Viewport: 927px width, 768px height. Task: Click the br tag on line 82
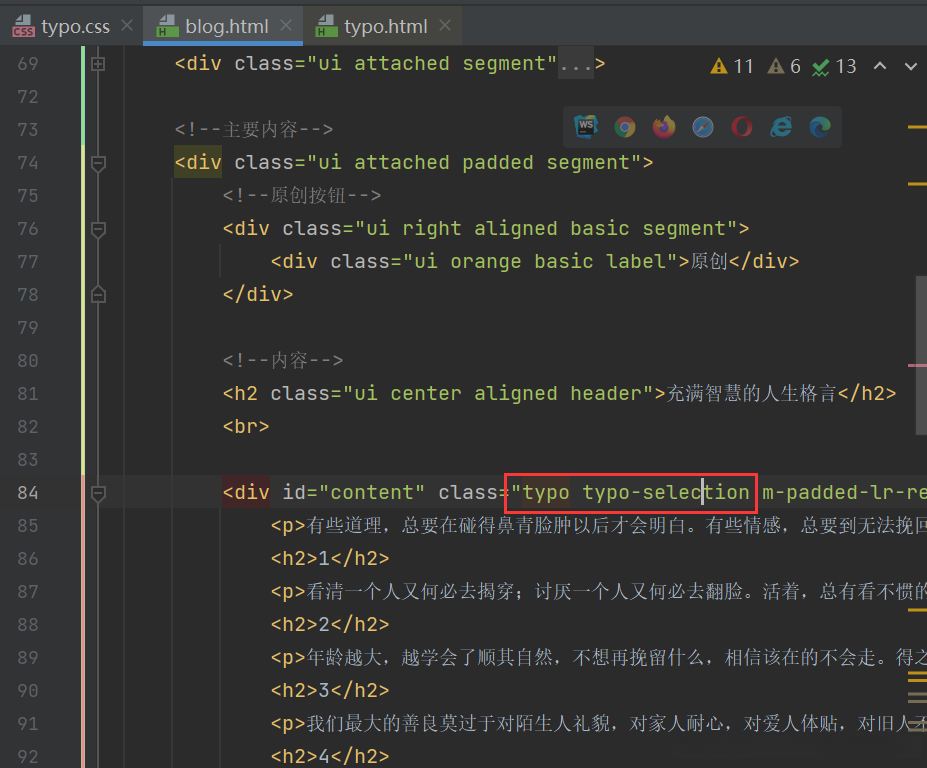[246, 427]
